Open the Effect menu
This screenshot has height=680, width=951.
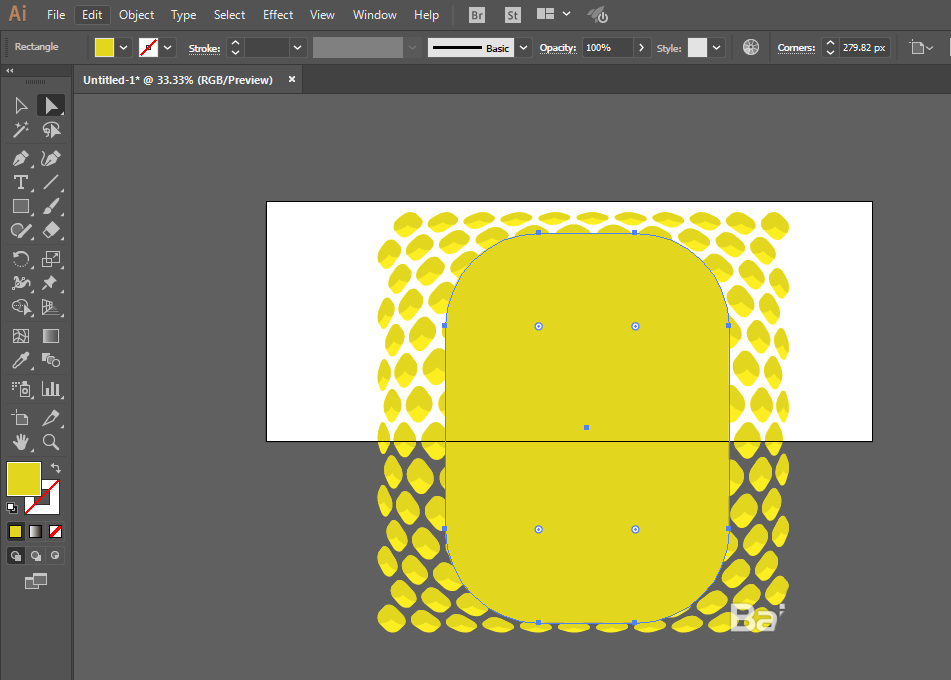pyautogui.click(x=278, y=15)
